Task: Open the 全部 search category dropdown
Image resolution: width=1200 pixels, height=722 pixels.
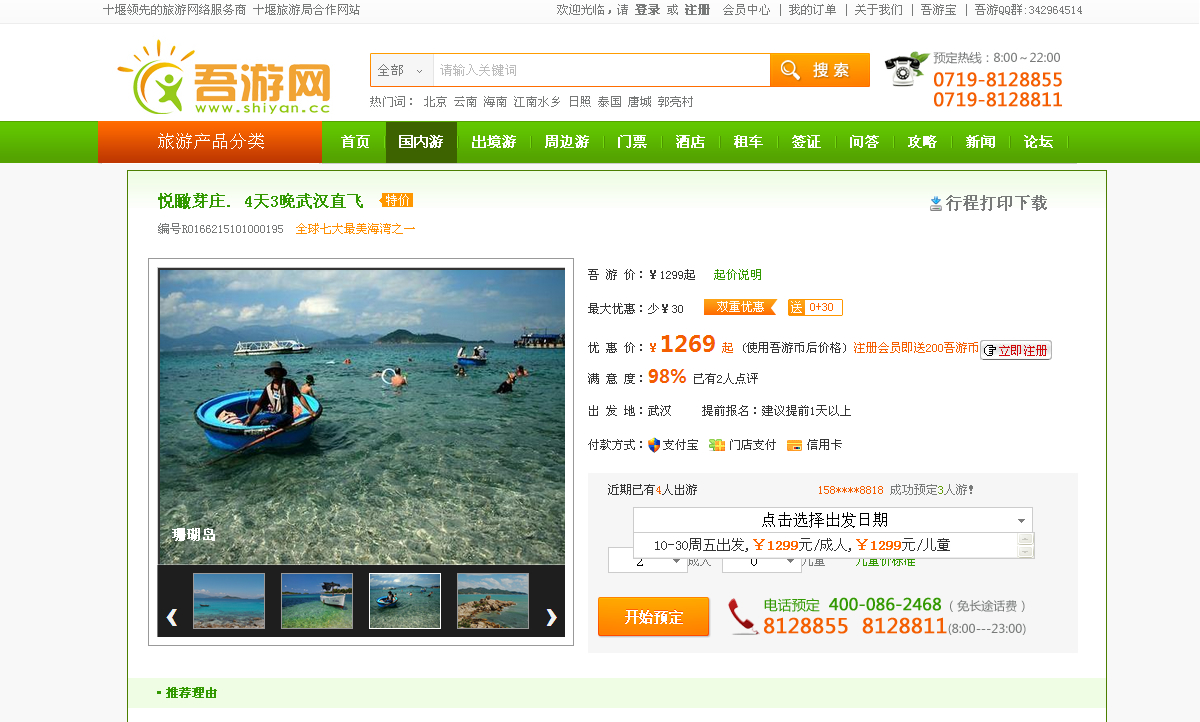Action: pos(402,70)
